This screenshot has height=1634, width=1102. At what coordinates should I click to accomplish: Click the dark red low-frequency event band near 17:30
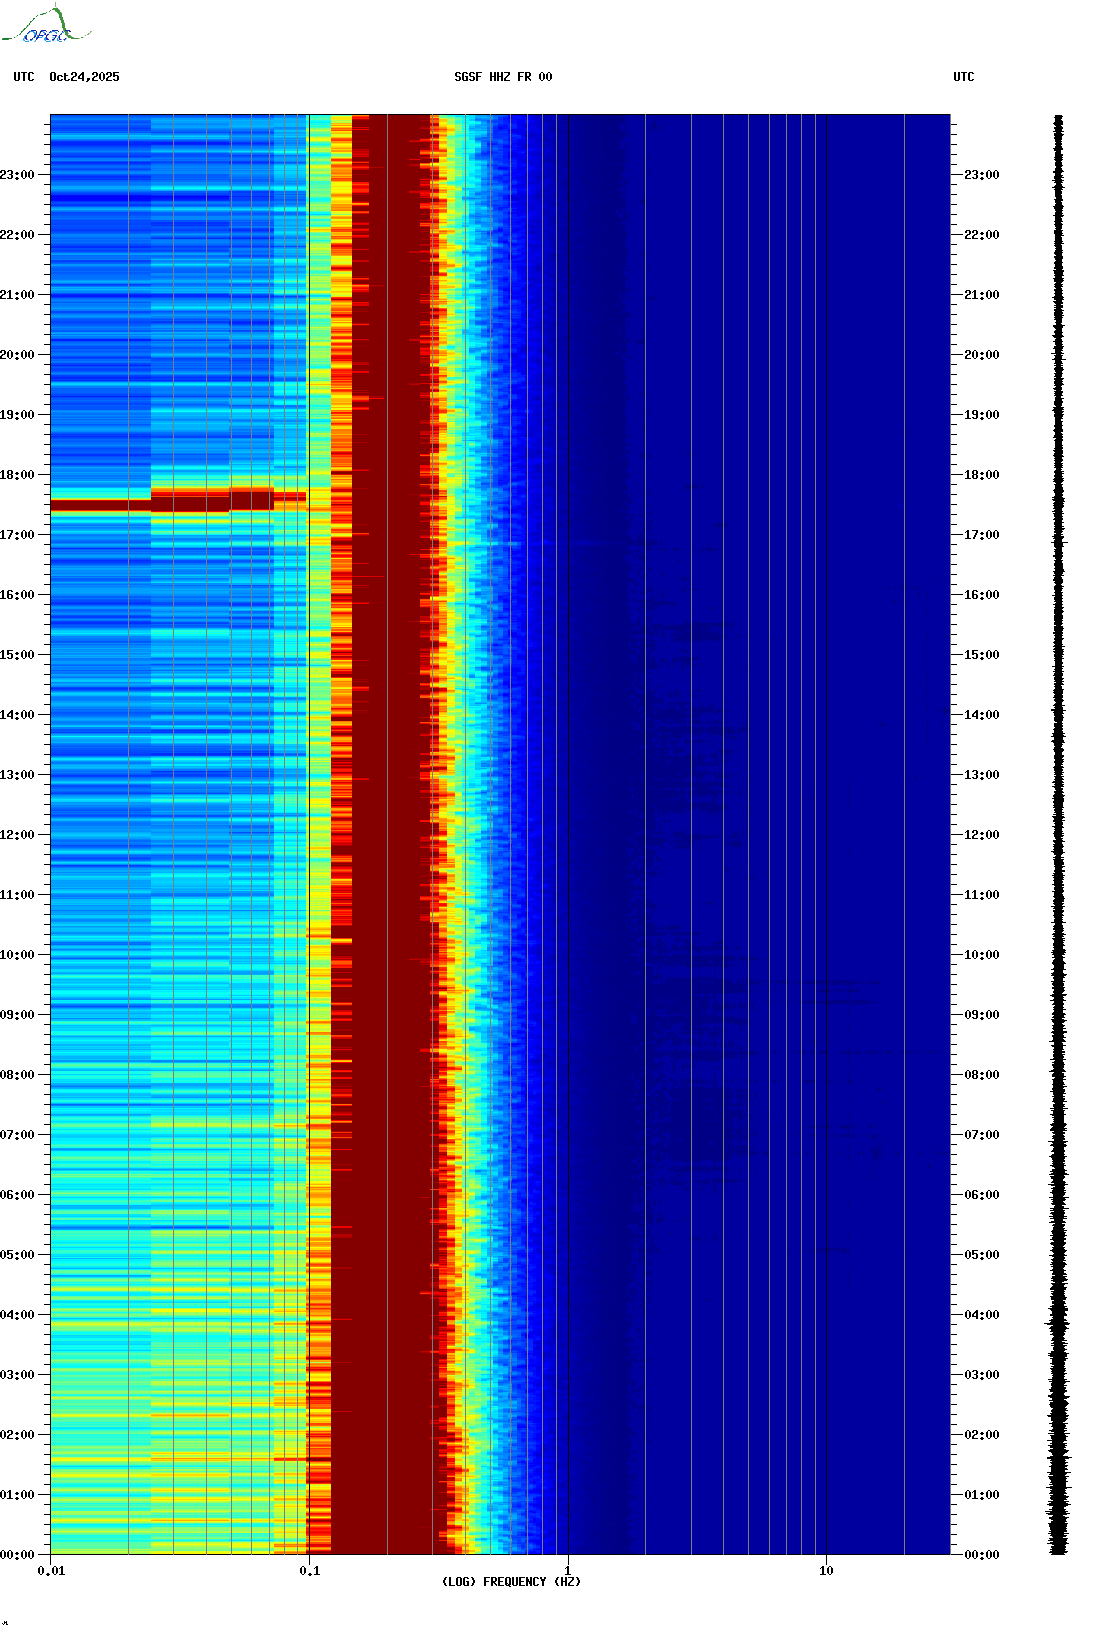(x=178, y=500)
